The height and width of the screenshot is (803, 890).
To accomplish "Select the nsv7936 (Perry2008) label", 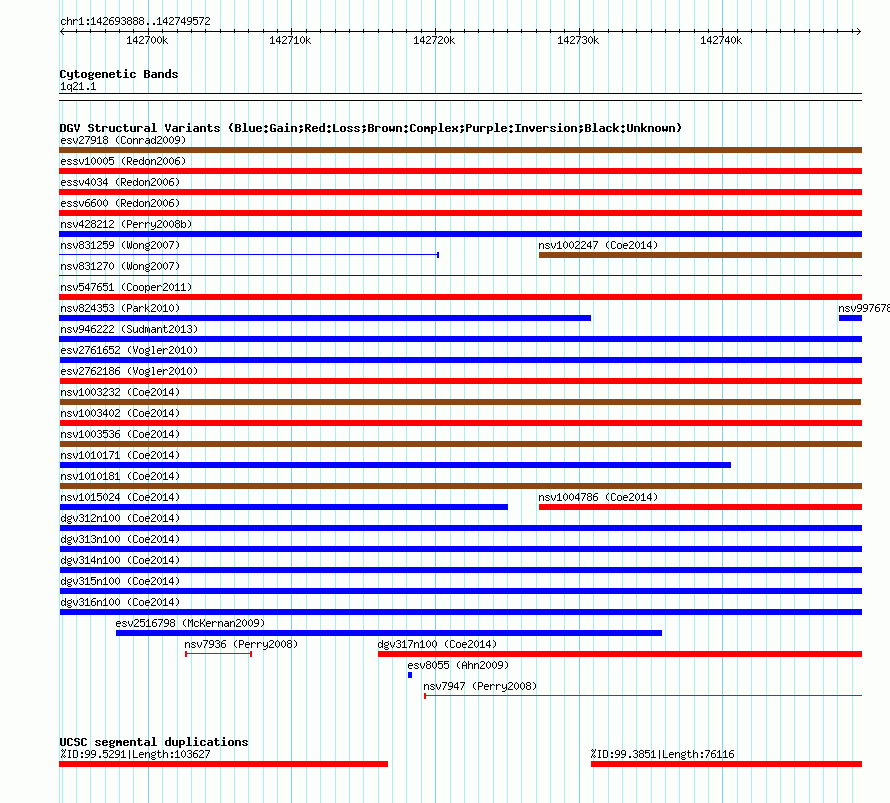I will 241,644.
